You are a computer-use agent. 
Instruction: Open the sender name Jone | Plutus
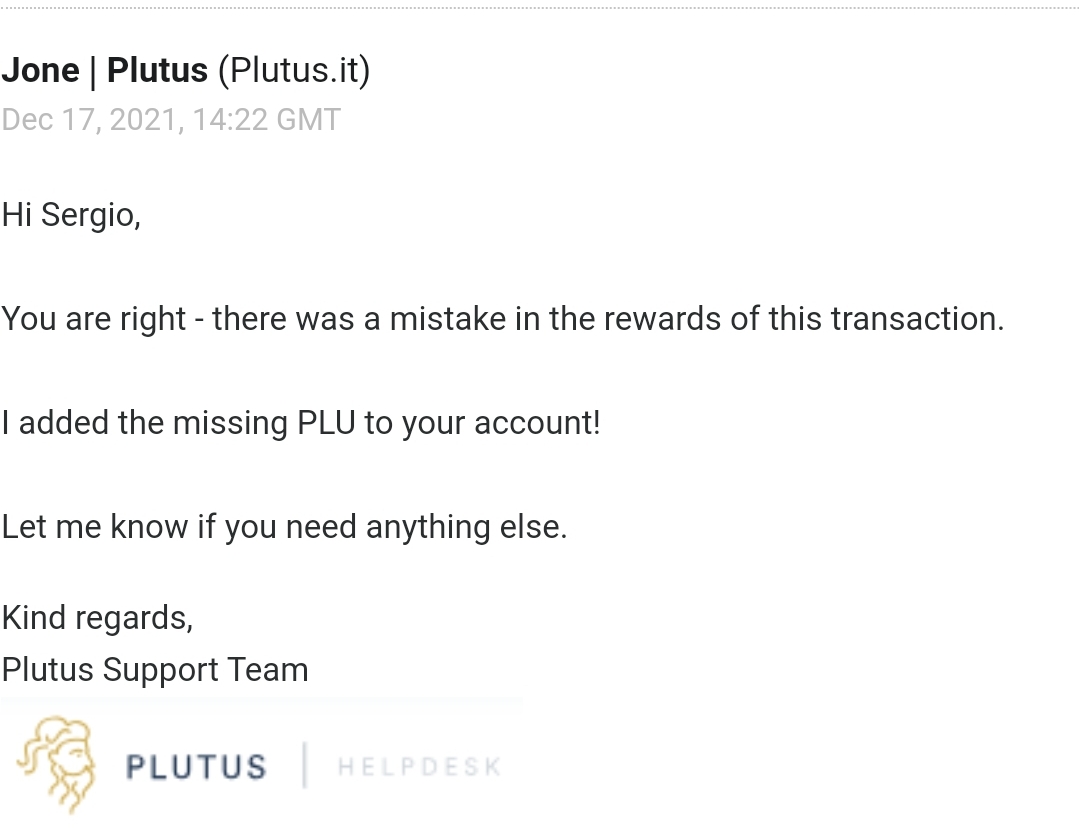104,71
